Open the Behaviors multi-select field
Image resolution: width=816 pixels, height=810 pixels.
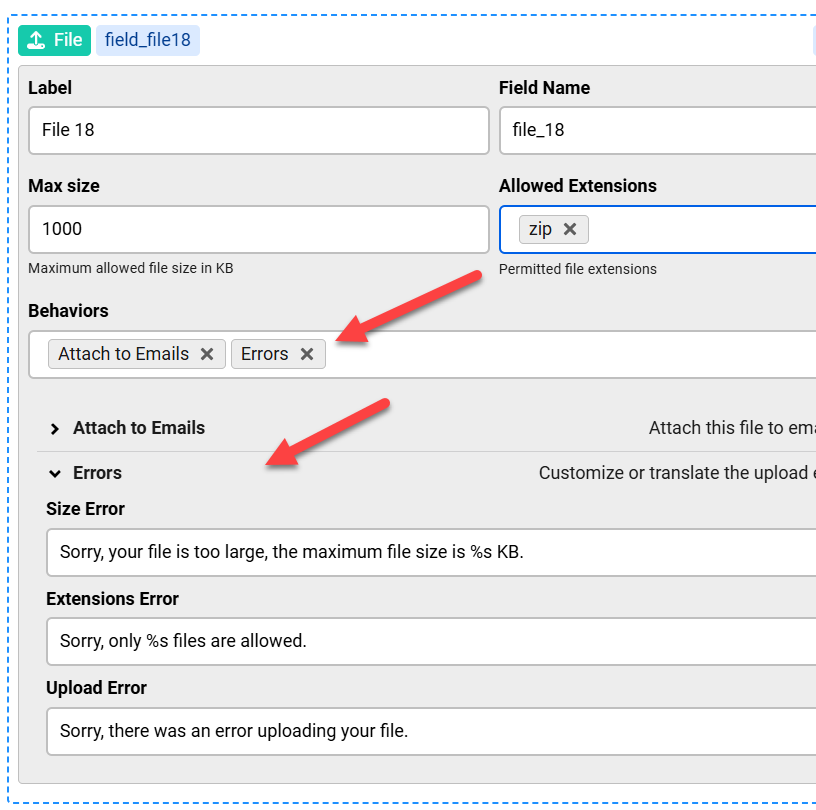coord(570,354)
